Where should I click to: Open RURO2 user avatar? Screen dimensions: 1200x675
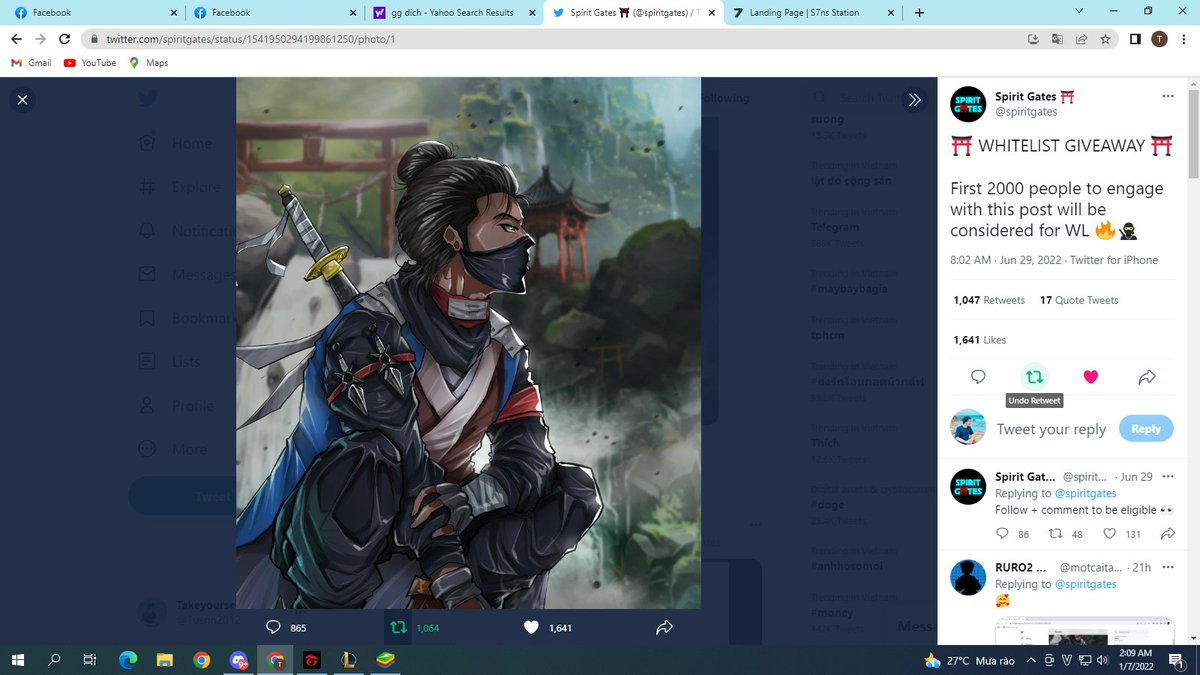click(968, 577)
